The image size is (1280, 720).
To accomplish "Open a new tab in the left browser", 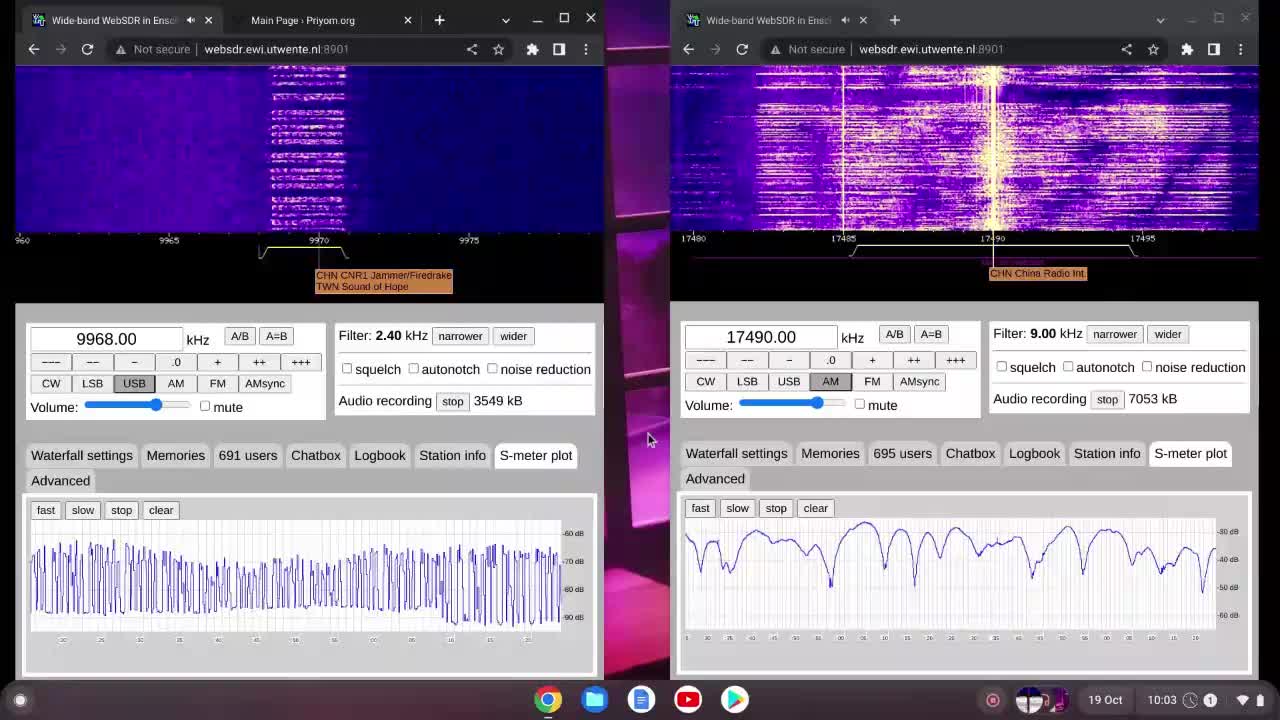I will 439,20.
